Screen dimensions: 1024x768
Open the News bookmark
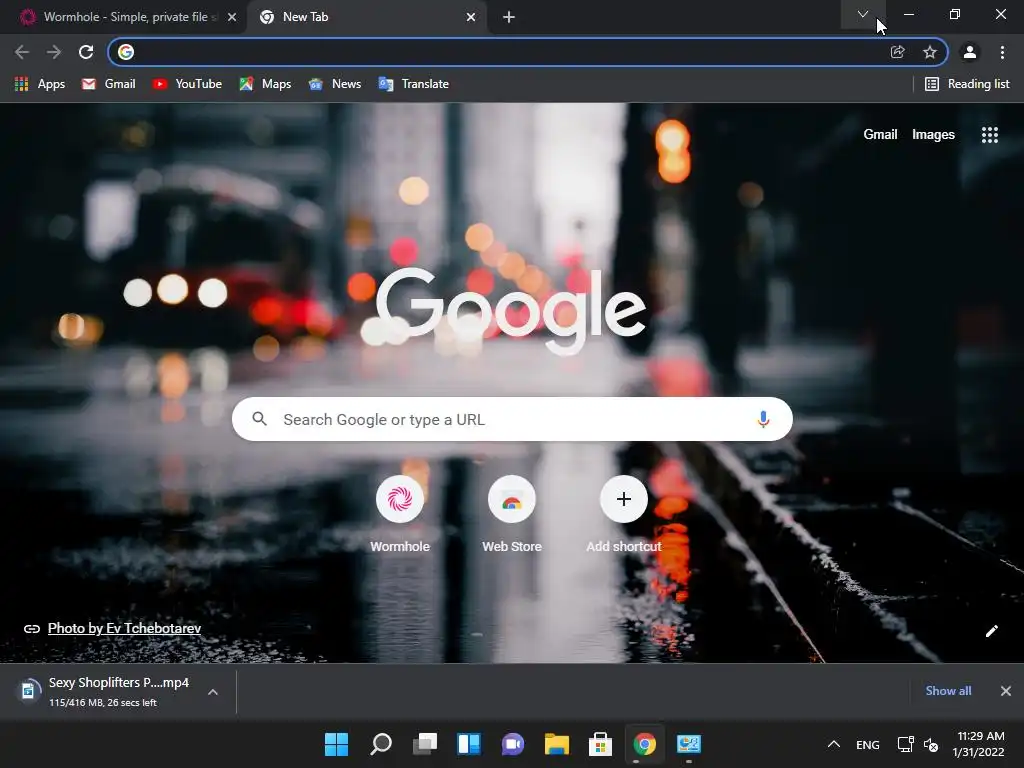(335, 84)
